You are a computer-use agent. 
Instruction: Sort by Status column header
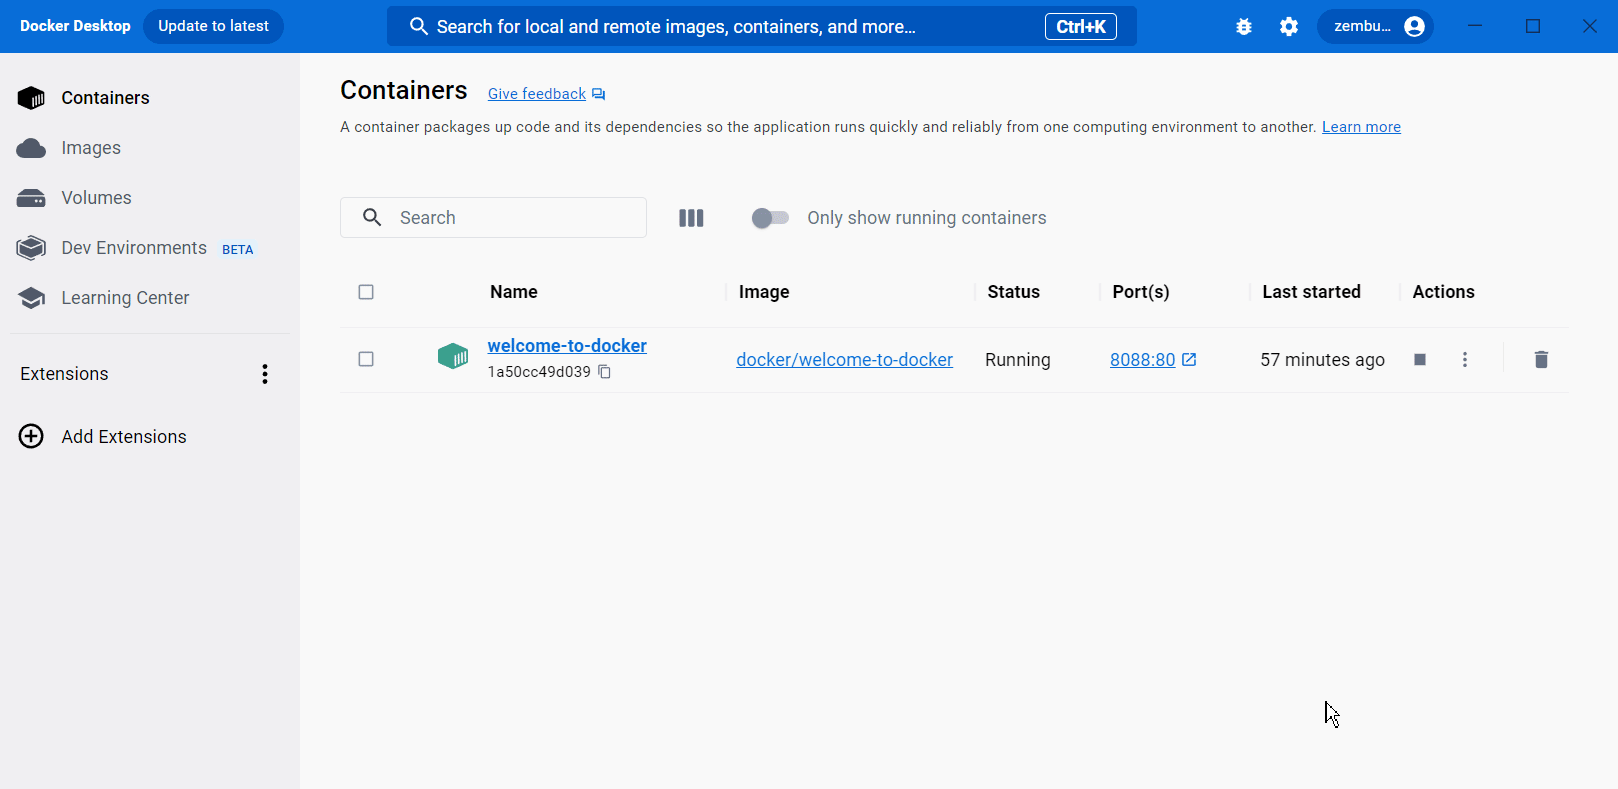pos(1013,292)
